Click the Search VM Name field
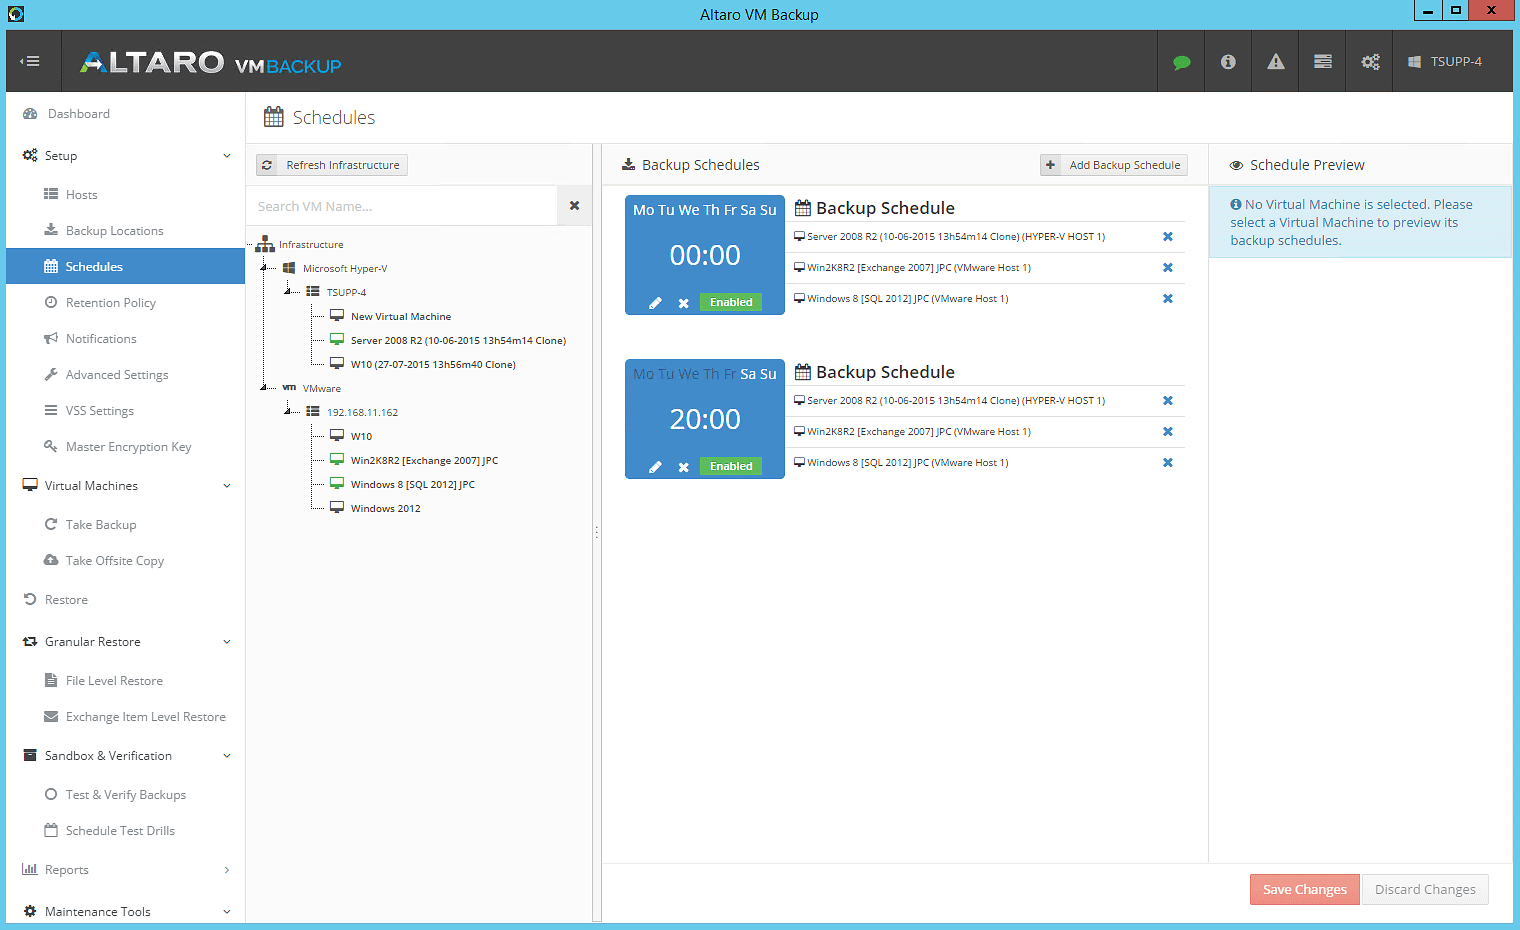Screen dimensions: 1520x930 (400, 206)
